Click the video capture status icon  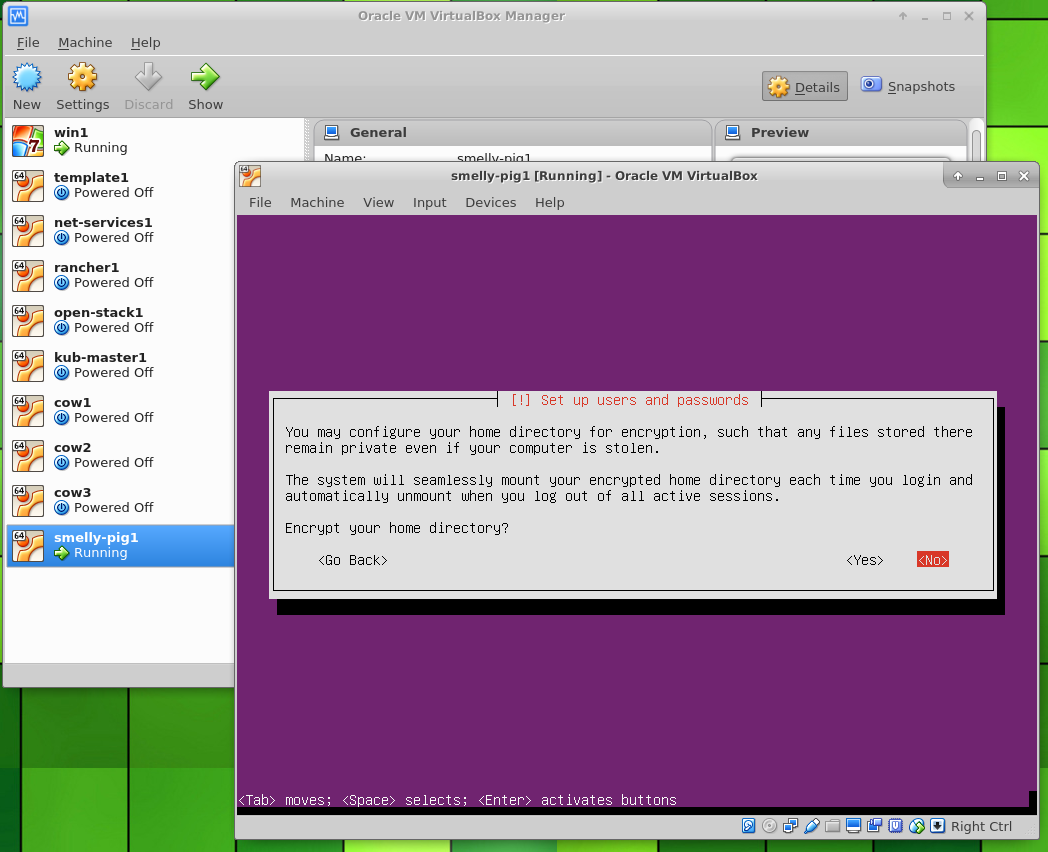[874, 826]
